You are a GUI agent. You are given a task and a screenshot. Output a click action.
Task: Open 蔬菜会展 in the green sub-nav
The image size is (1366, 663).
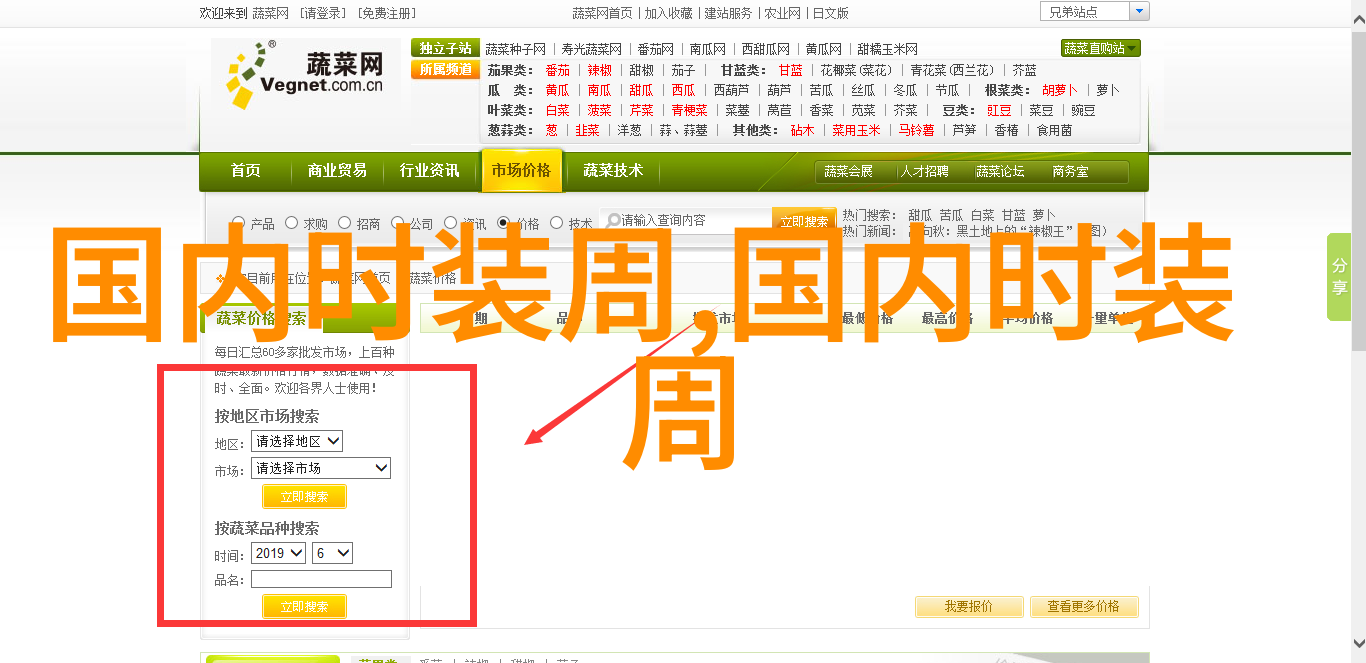[848, 172]
